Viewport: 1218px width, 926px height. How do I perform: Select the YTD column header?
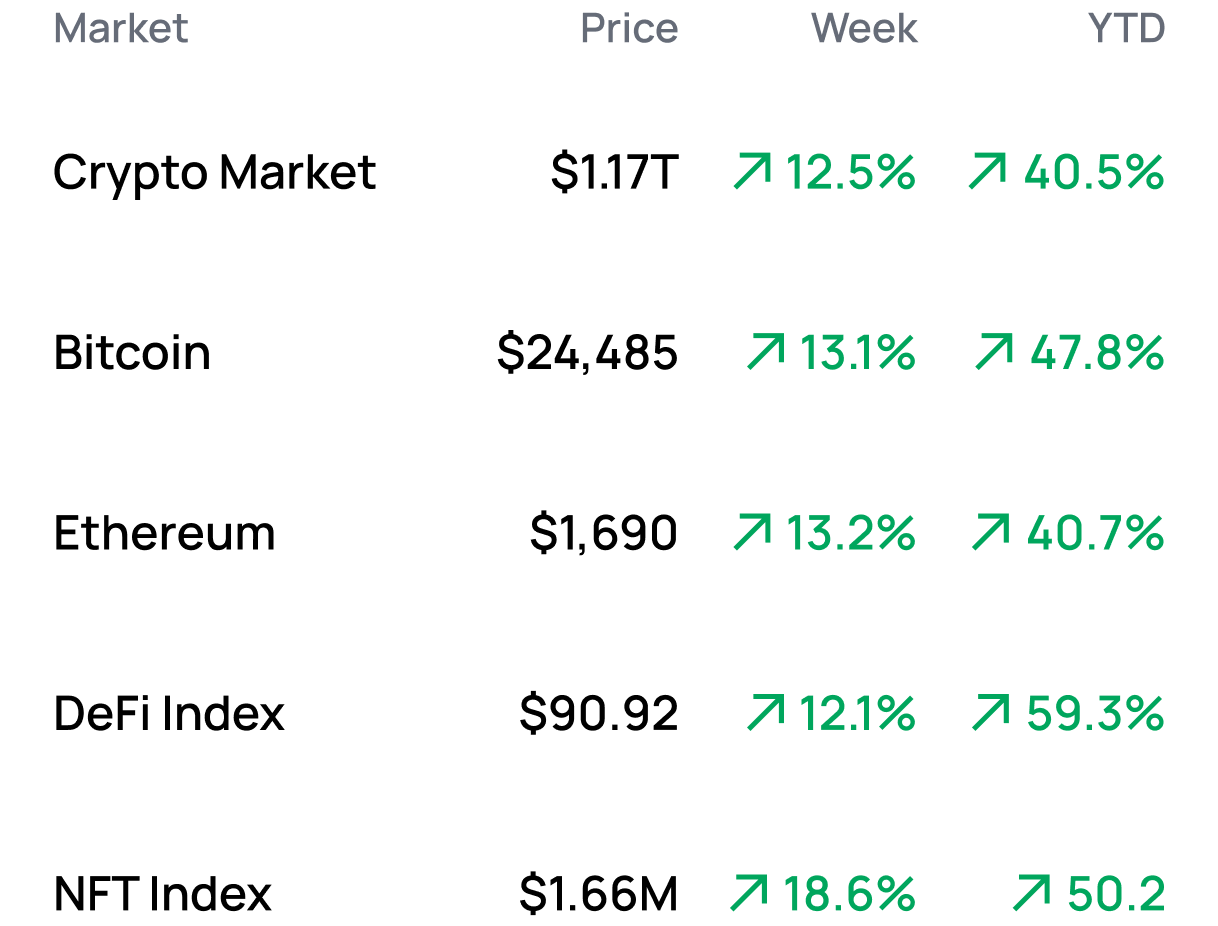tap(1126, 28)
